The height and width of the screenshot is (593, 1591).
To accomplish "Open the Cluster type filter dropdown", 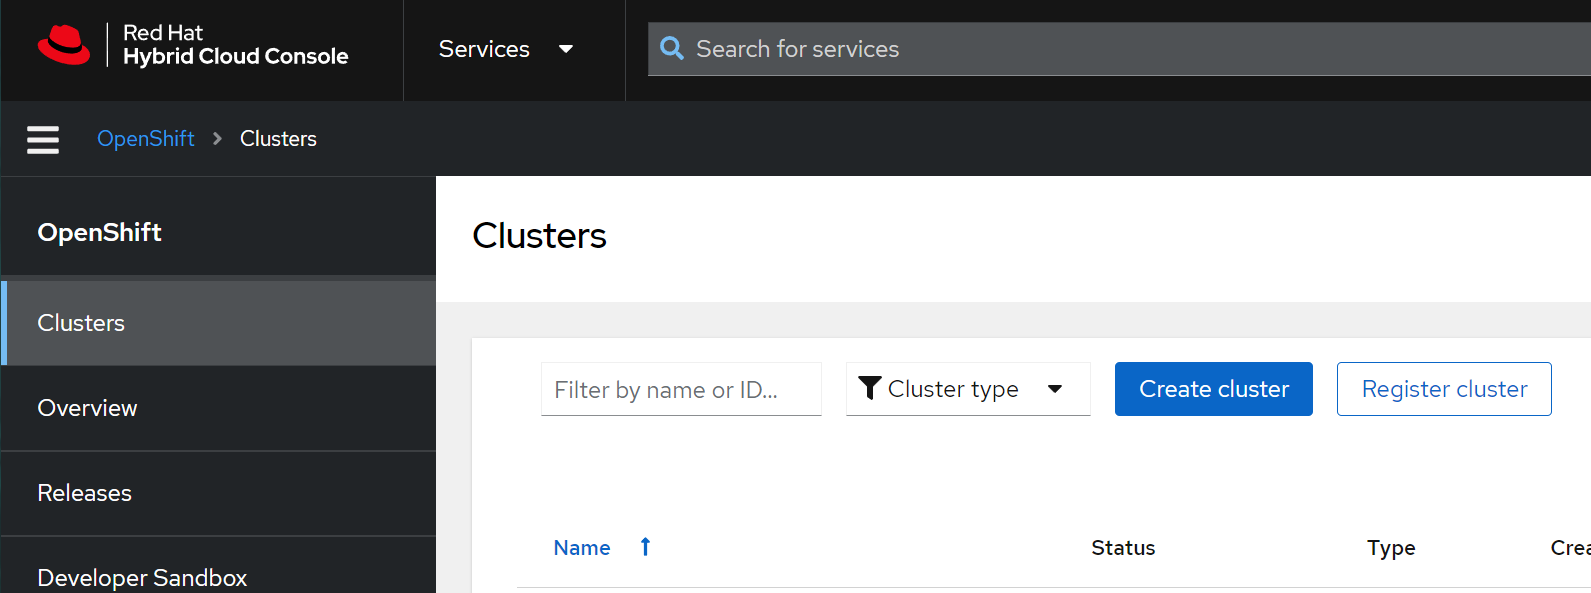I will coord(968,389).
